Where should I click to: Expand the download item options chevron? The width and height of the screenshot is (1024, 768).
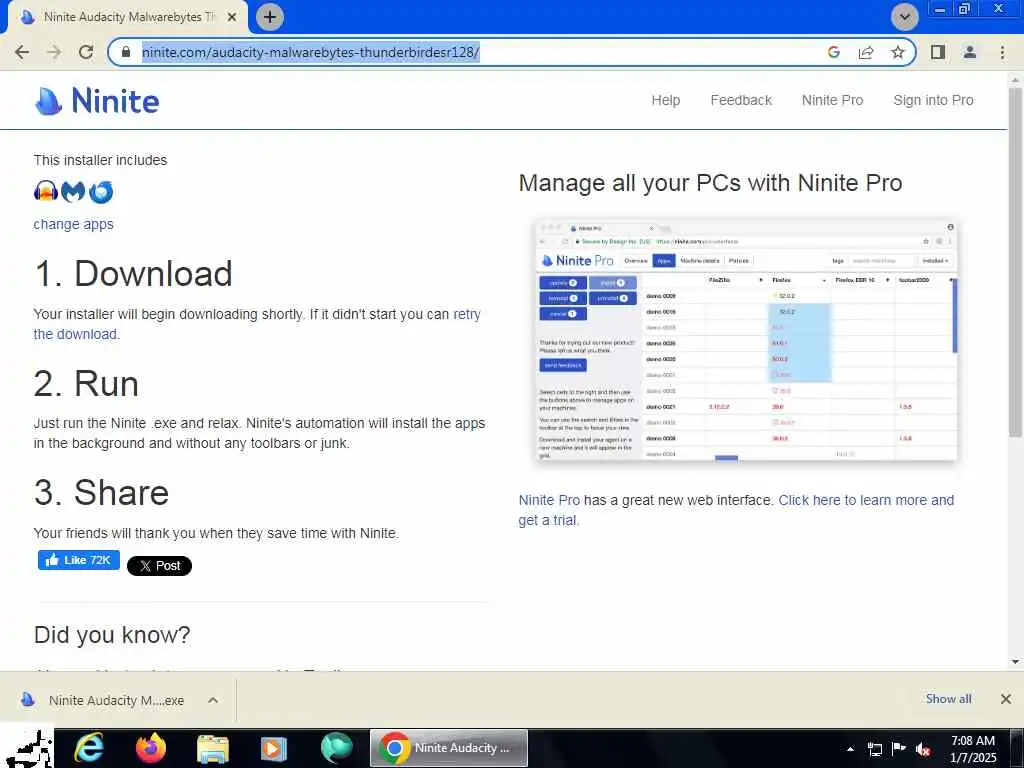tap(213, 700)
